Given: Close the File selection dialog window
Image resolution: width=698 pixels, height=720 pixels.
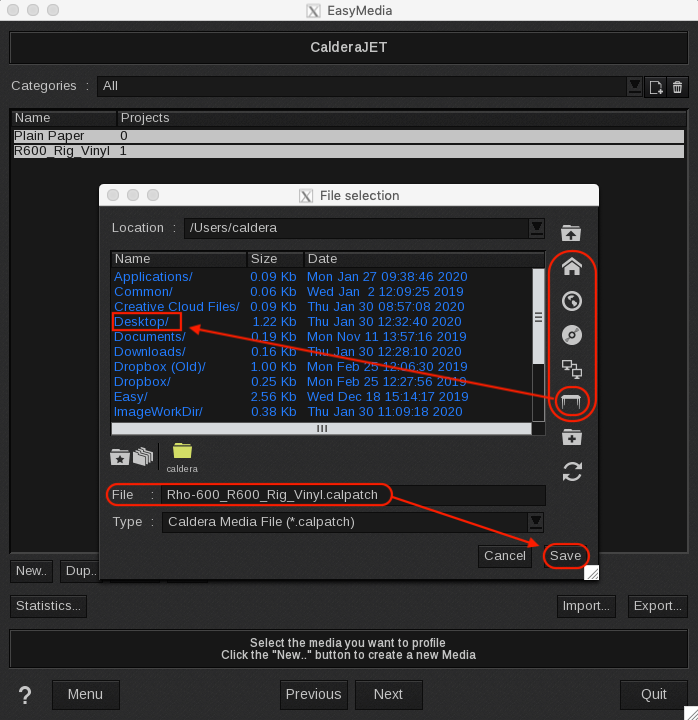Looking at the screenshot, I should coord(113,196).
